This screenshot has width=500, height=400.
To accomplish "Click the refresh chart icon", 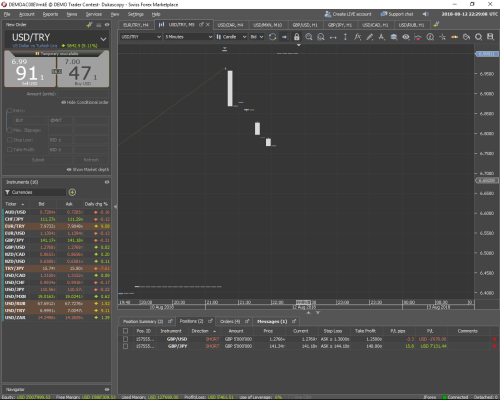I will coord(272,37).
